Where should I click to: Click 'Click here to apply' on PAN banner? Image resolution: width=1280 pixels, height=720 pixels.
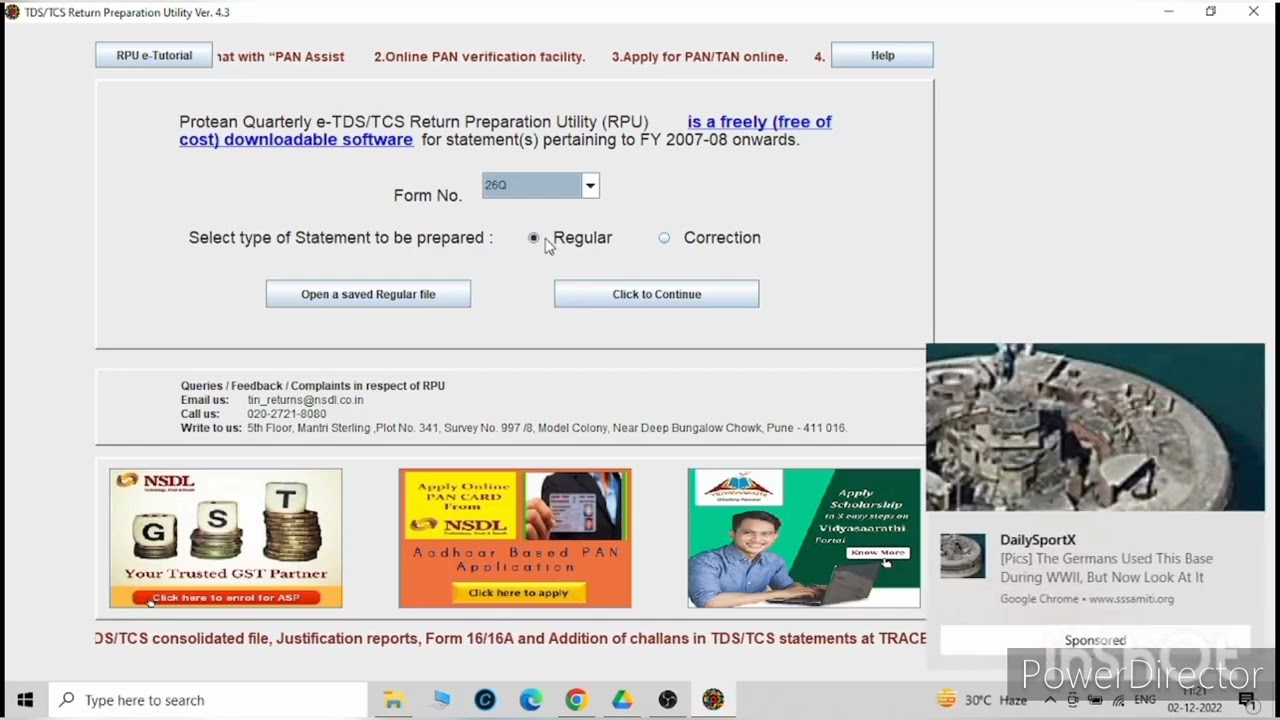[518, 592]
